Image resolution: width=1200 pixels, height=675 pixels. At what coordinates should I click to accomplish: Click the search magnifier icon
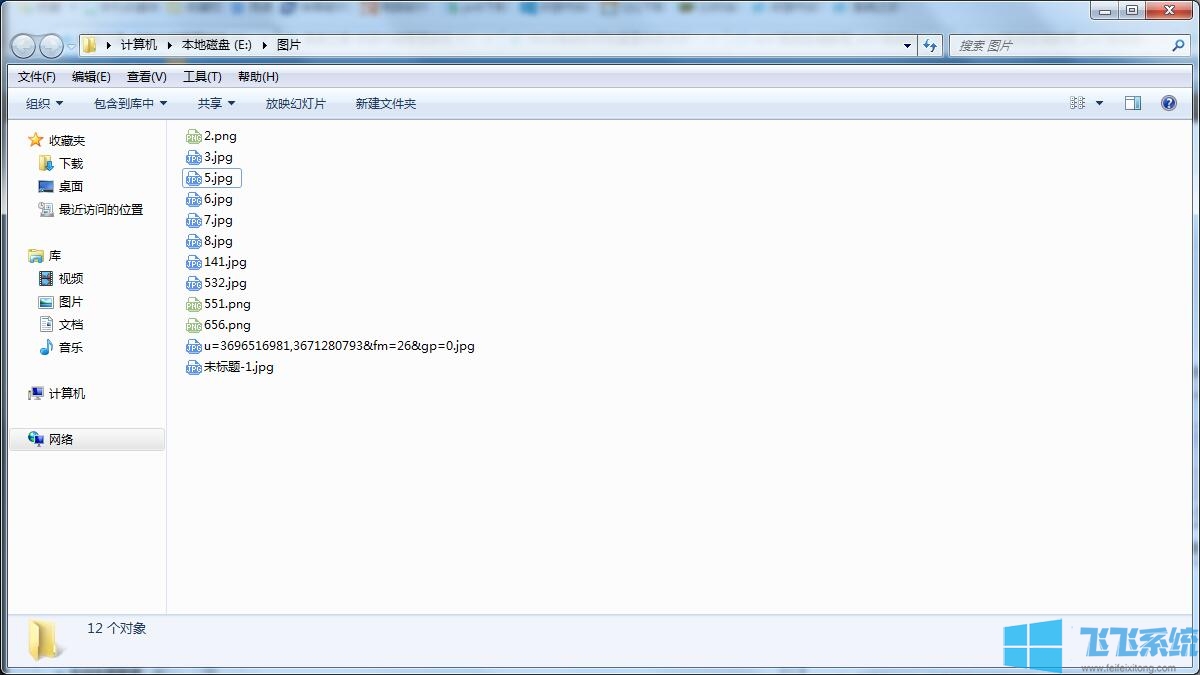click(x=1178, y=46)
